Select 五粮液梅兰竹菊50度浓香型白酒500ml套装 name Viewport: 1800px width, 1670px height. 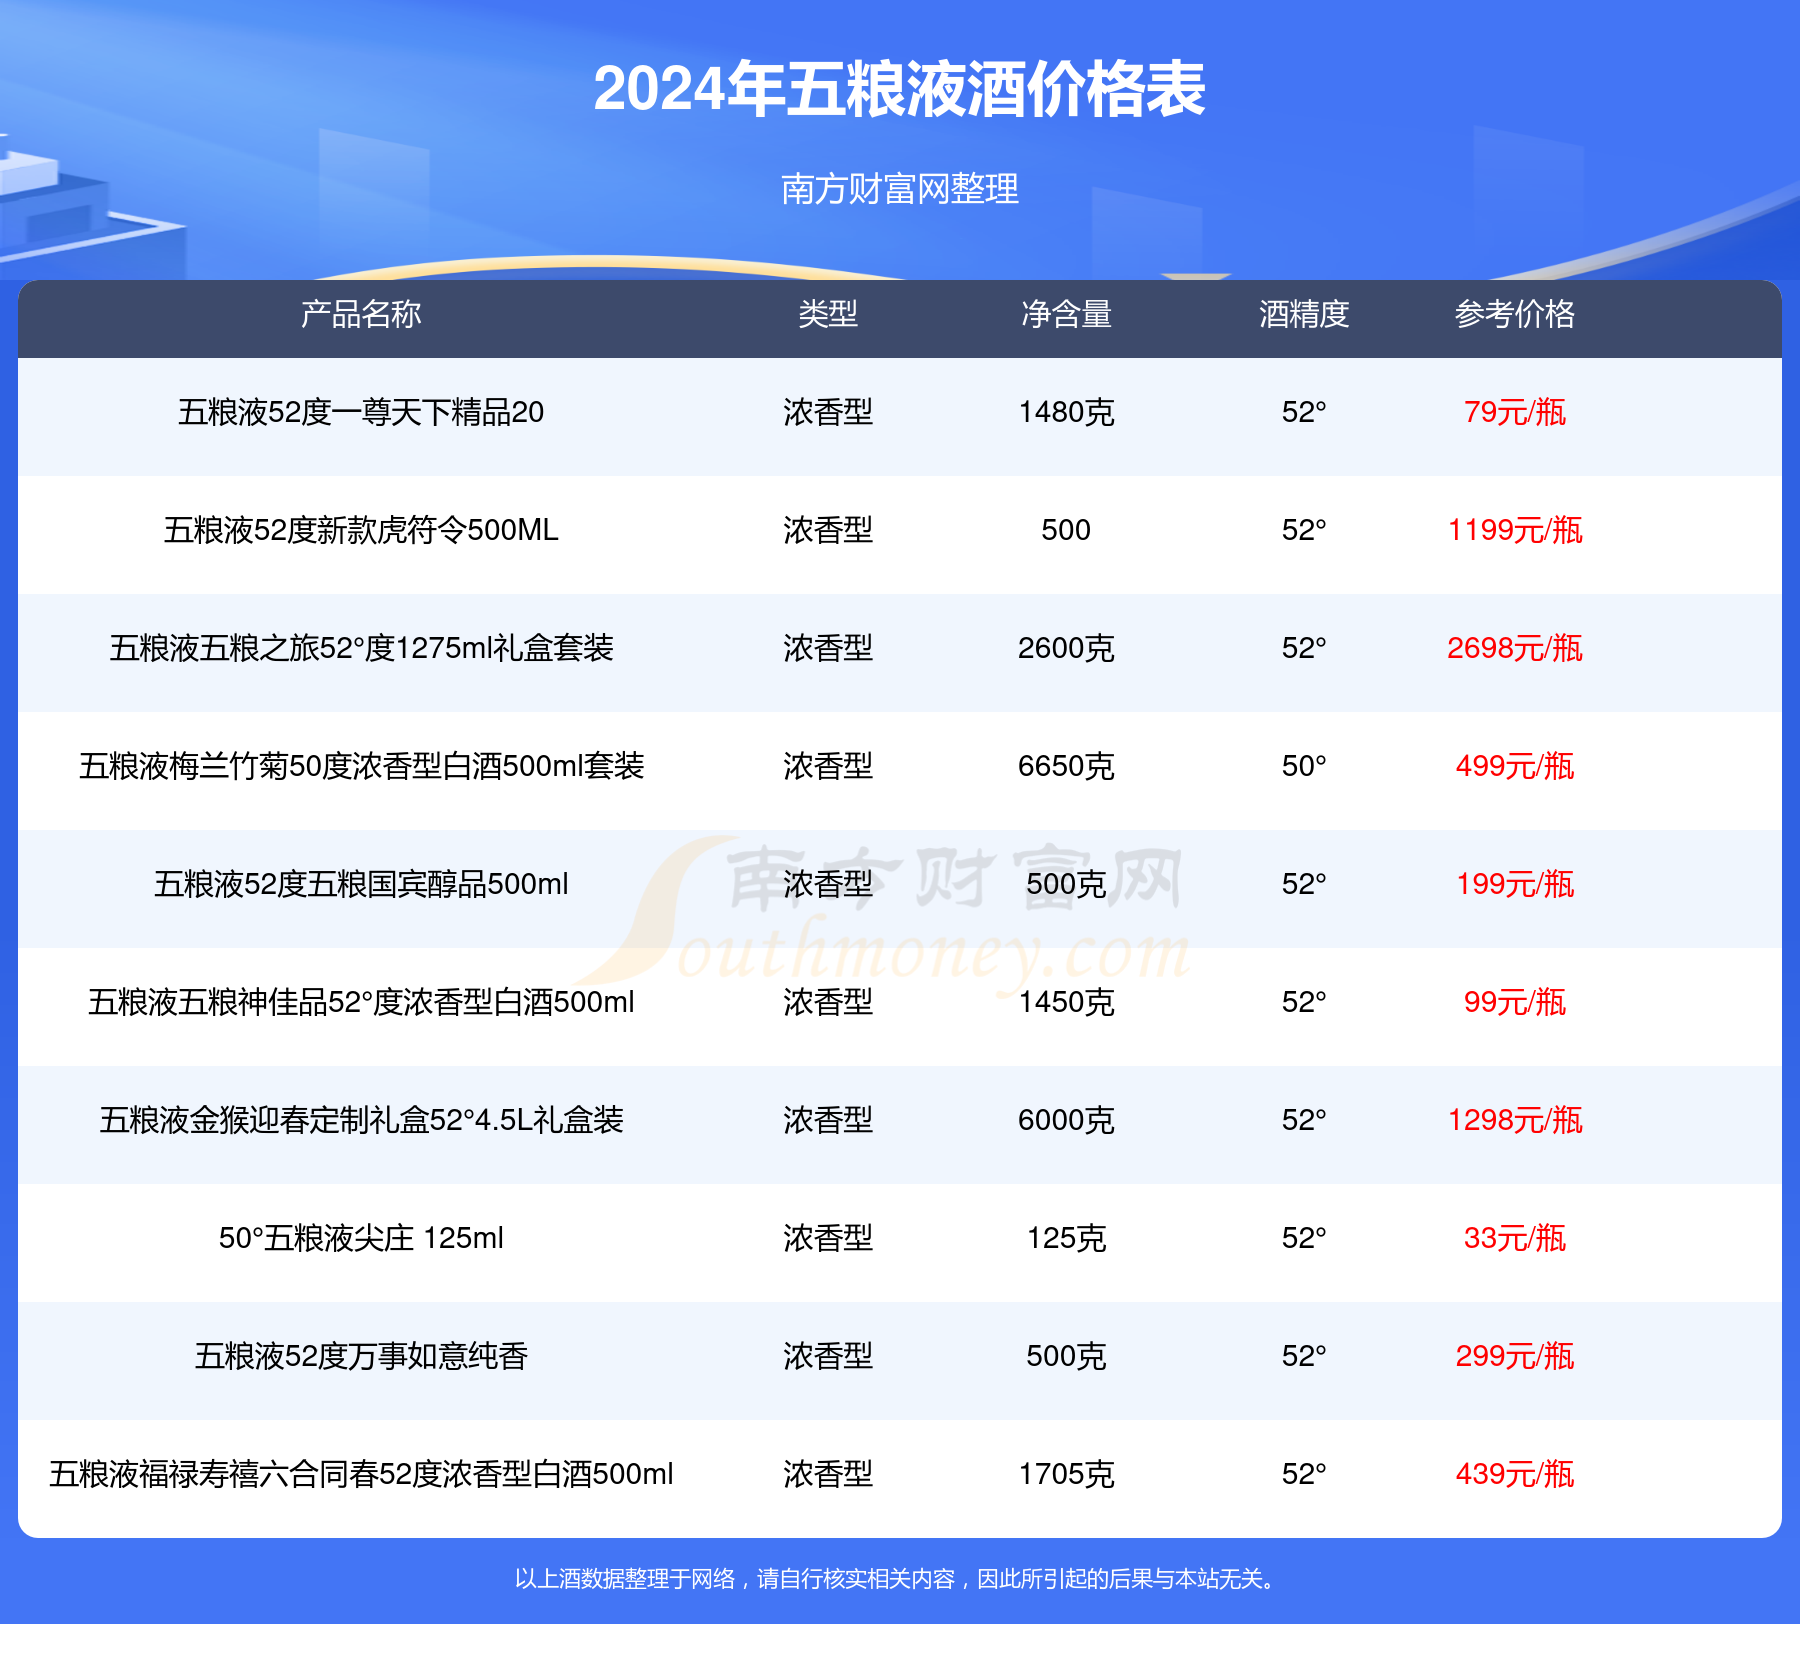point(361,766)
